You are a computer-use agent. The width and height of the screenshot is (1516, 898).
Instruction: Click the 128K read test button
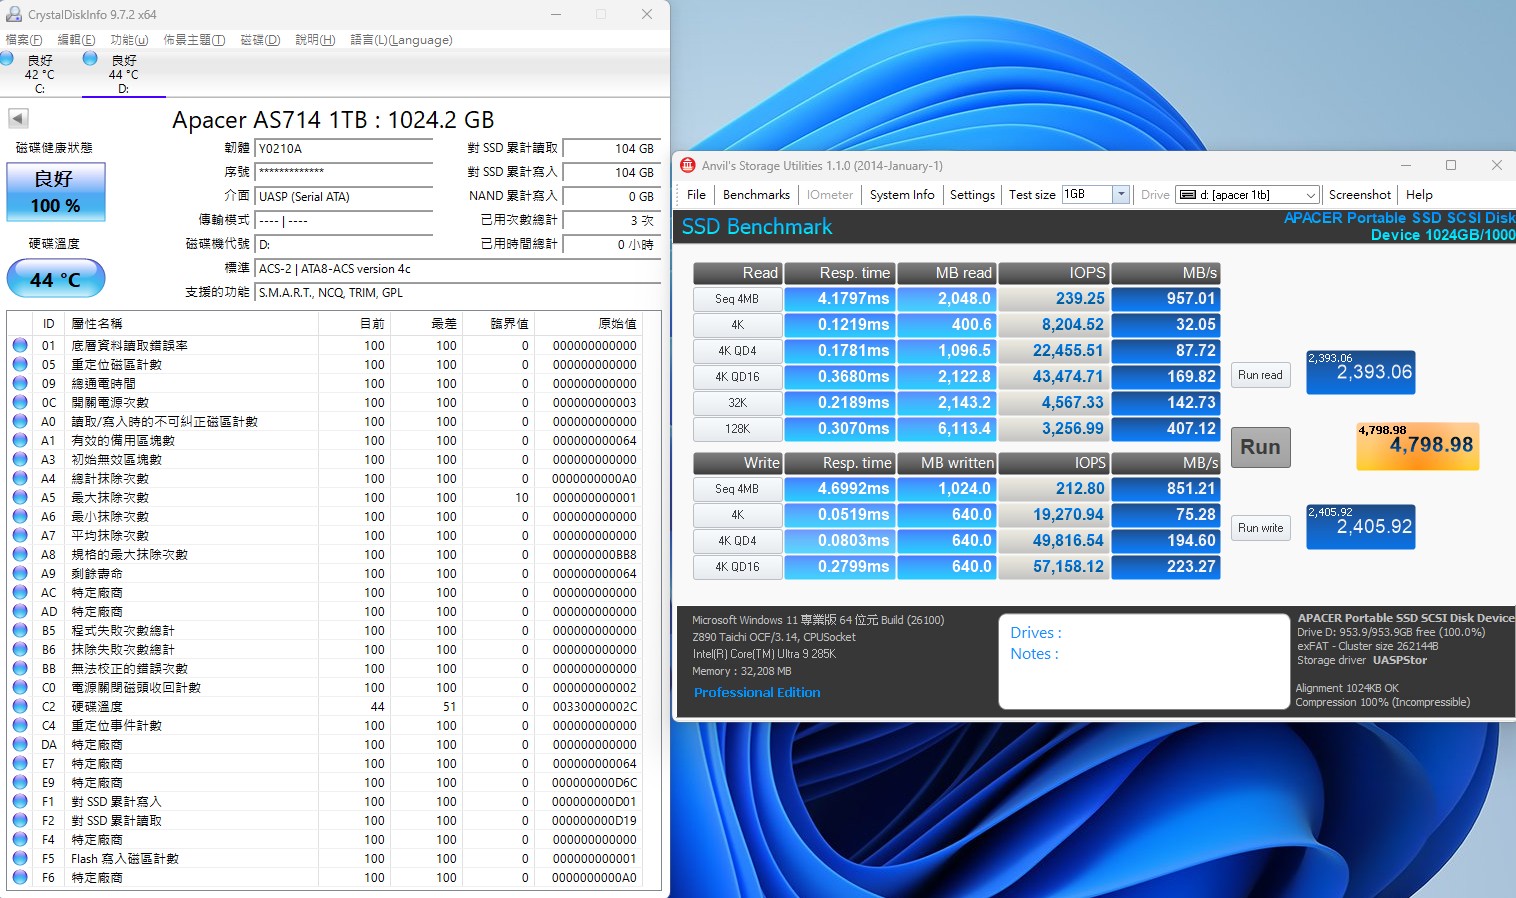(737, 429)
